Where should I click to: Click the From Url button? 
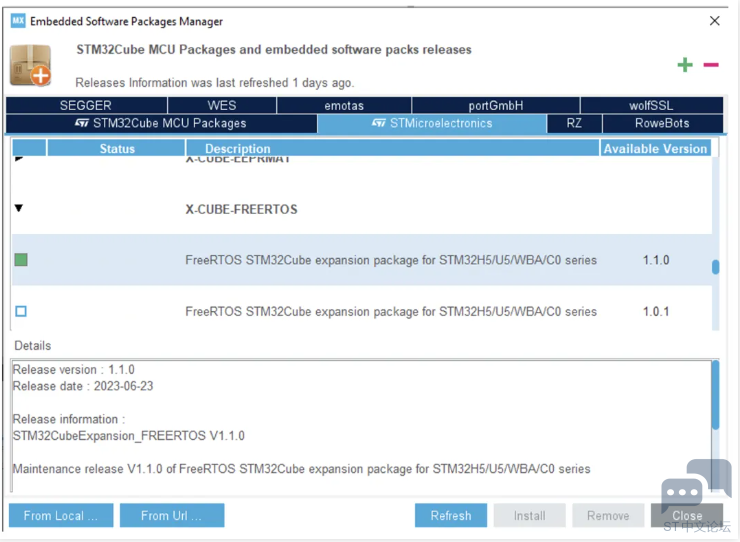pyautogui.click(x=172, y=516)
